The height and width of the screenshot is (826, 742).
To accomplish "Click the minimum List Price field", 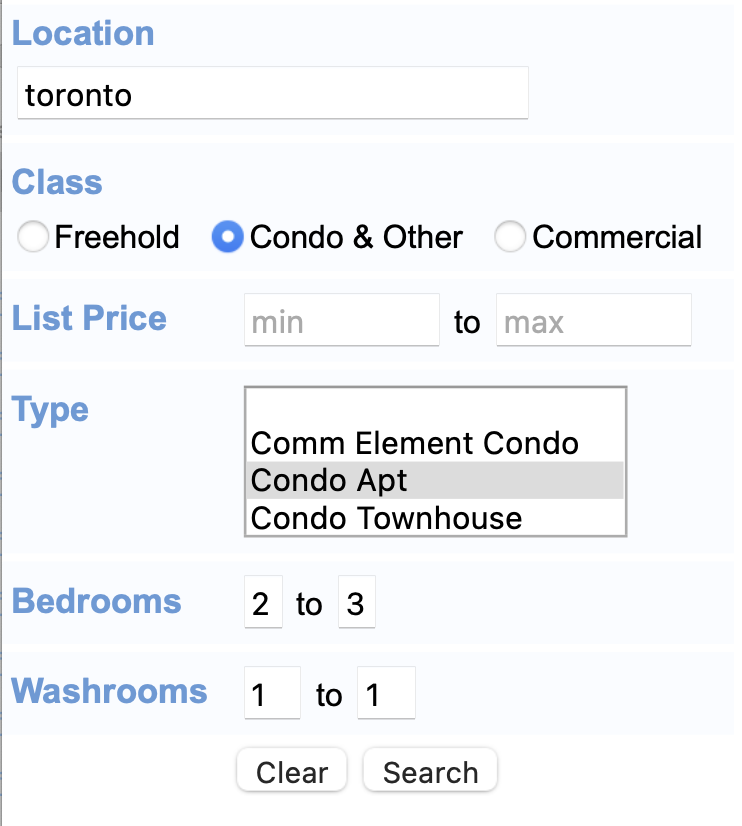I will (x=341, y=321).
